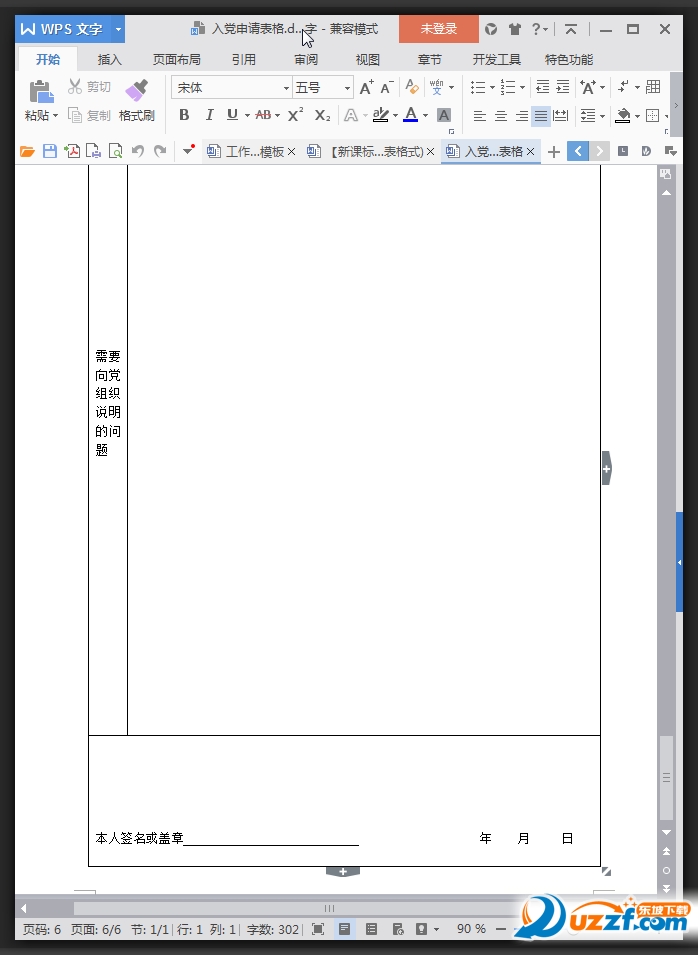
Task: Click the superscript X² icon
Action: (295, 115)
